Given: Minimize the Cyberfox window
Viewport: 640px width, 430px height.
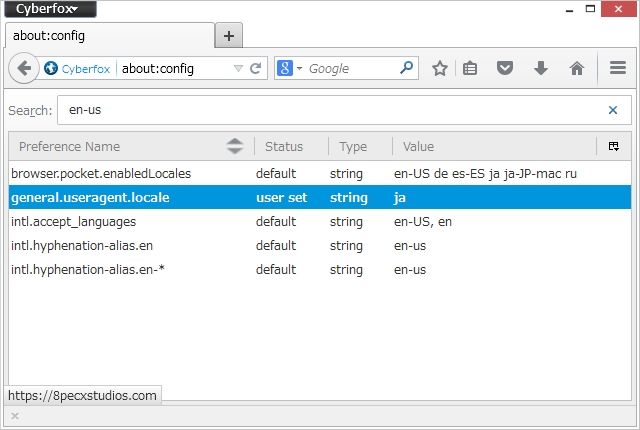Looking at the screenshot, I should (x=570, y=9).
